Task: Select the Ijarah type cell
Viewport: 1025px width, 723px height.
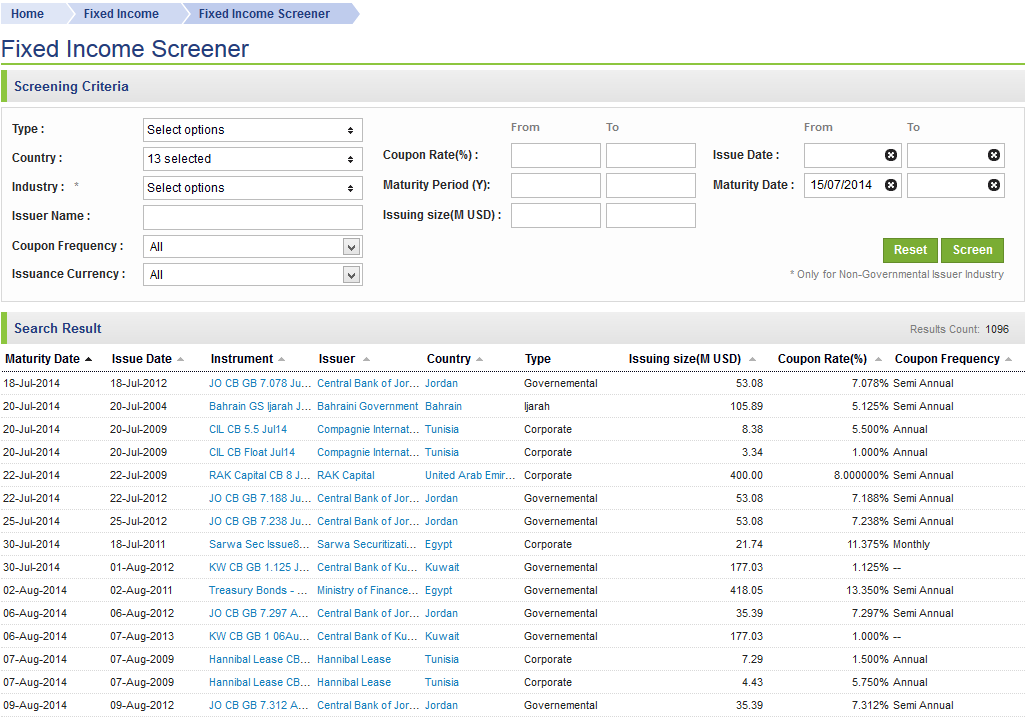Action: [x=537, y=406]
